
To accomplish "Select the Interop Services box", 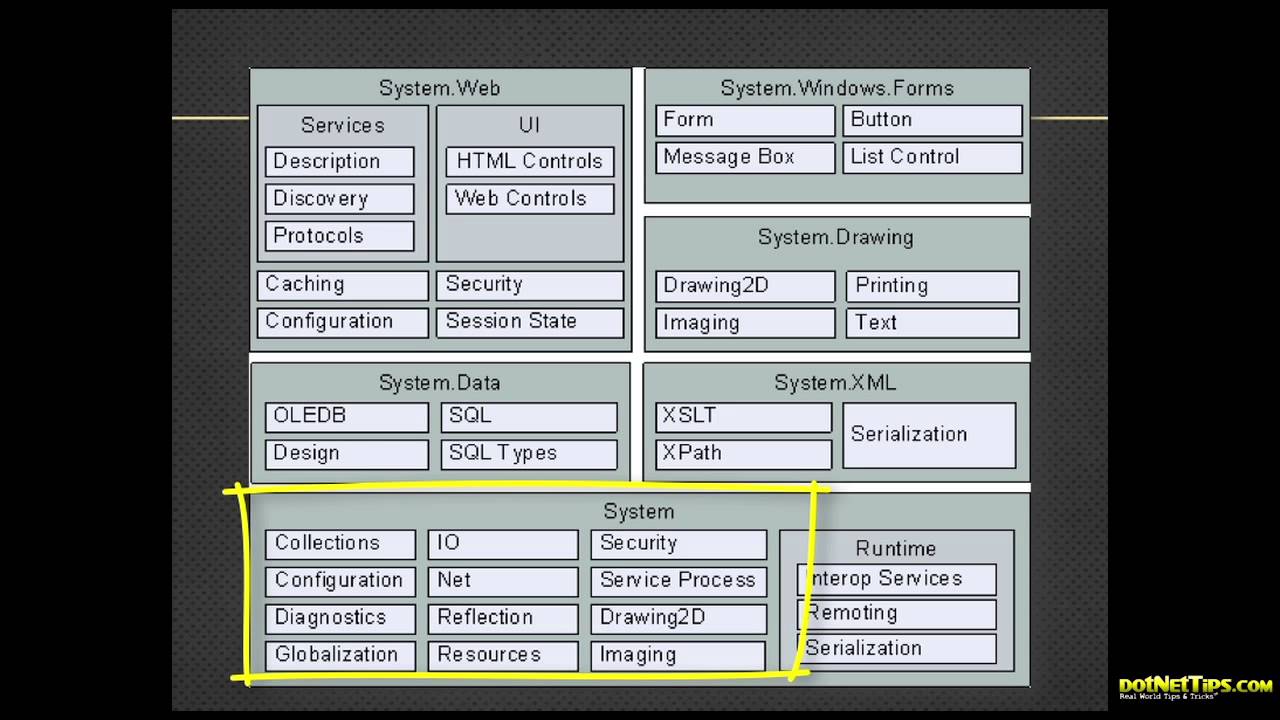I will coord(897,579).
